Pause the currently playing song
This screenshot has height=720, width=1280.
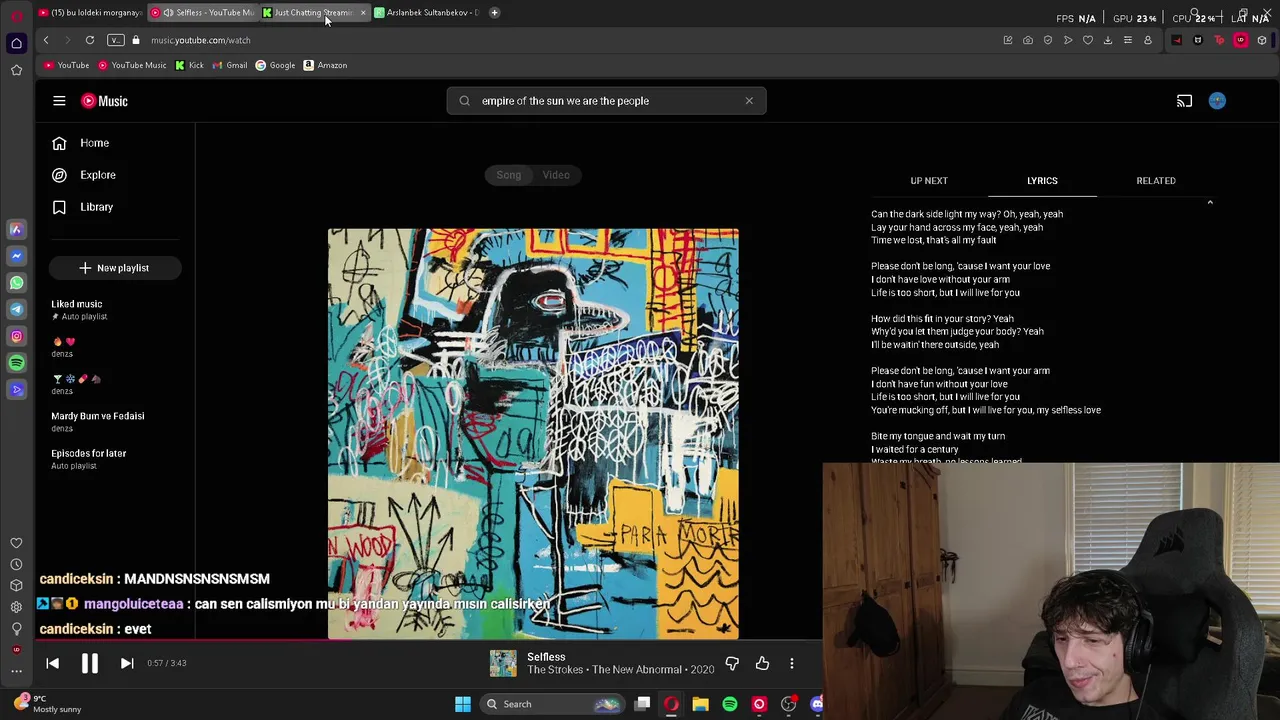pos(89,663)
